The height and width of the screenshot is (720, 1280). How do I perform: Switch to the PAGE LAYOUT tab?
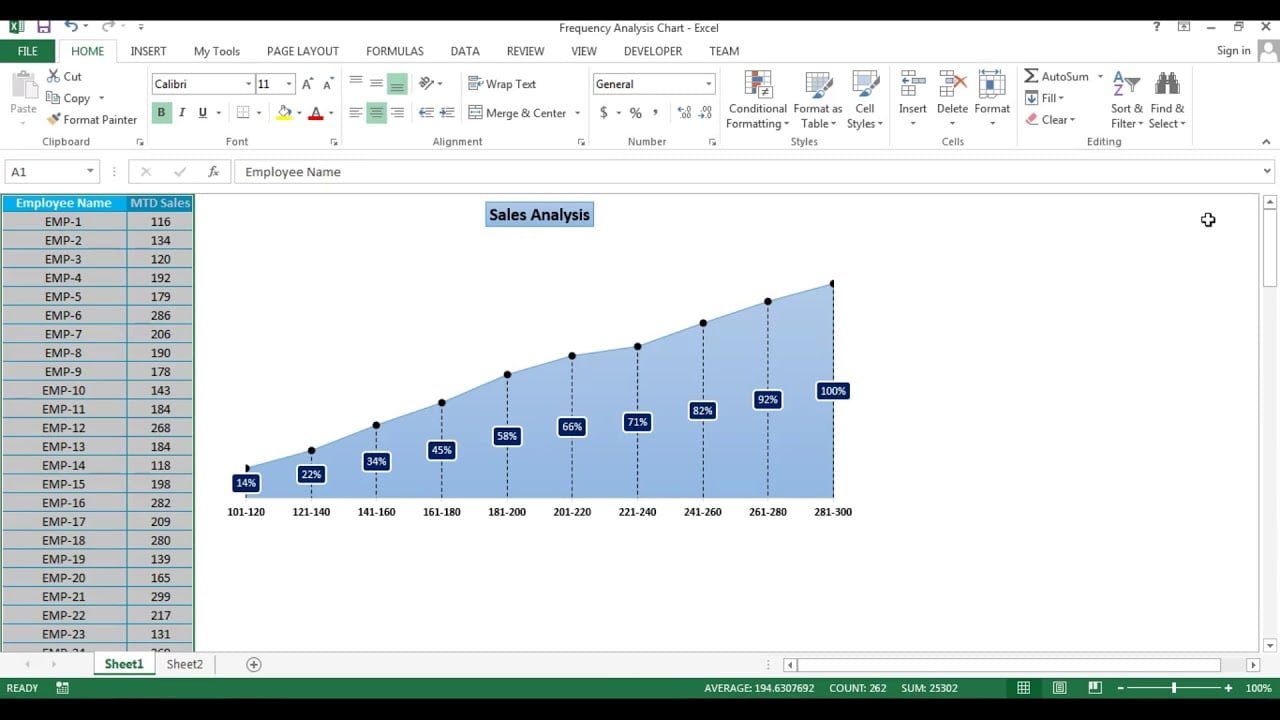(303, 51)
